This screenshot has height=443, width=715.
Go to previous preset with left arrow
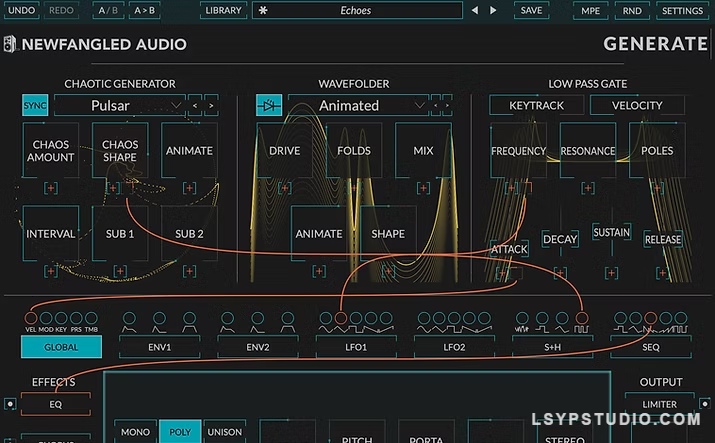(475, 10)
